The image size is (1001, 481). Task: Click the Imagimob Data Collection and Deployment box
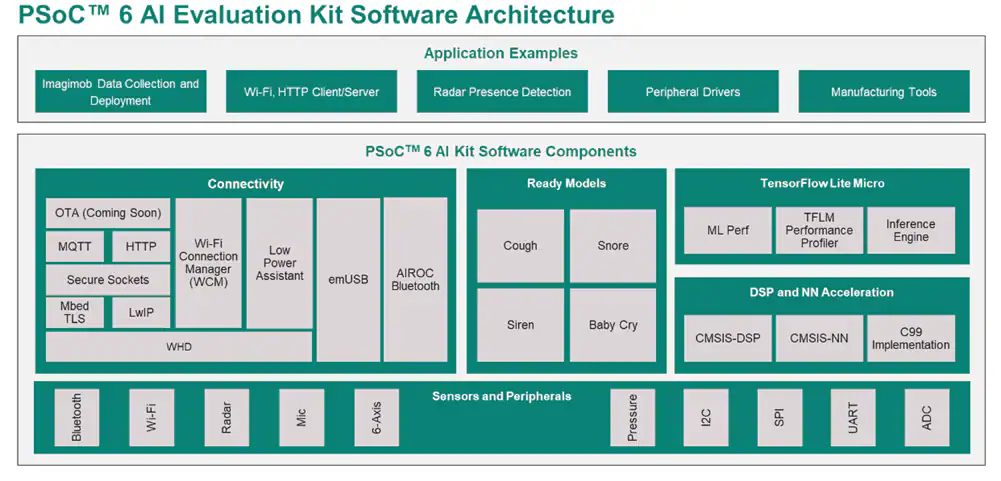pyautogui.click(x=121, y=91)
